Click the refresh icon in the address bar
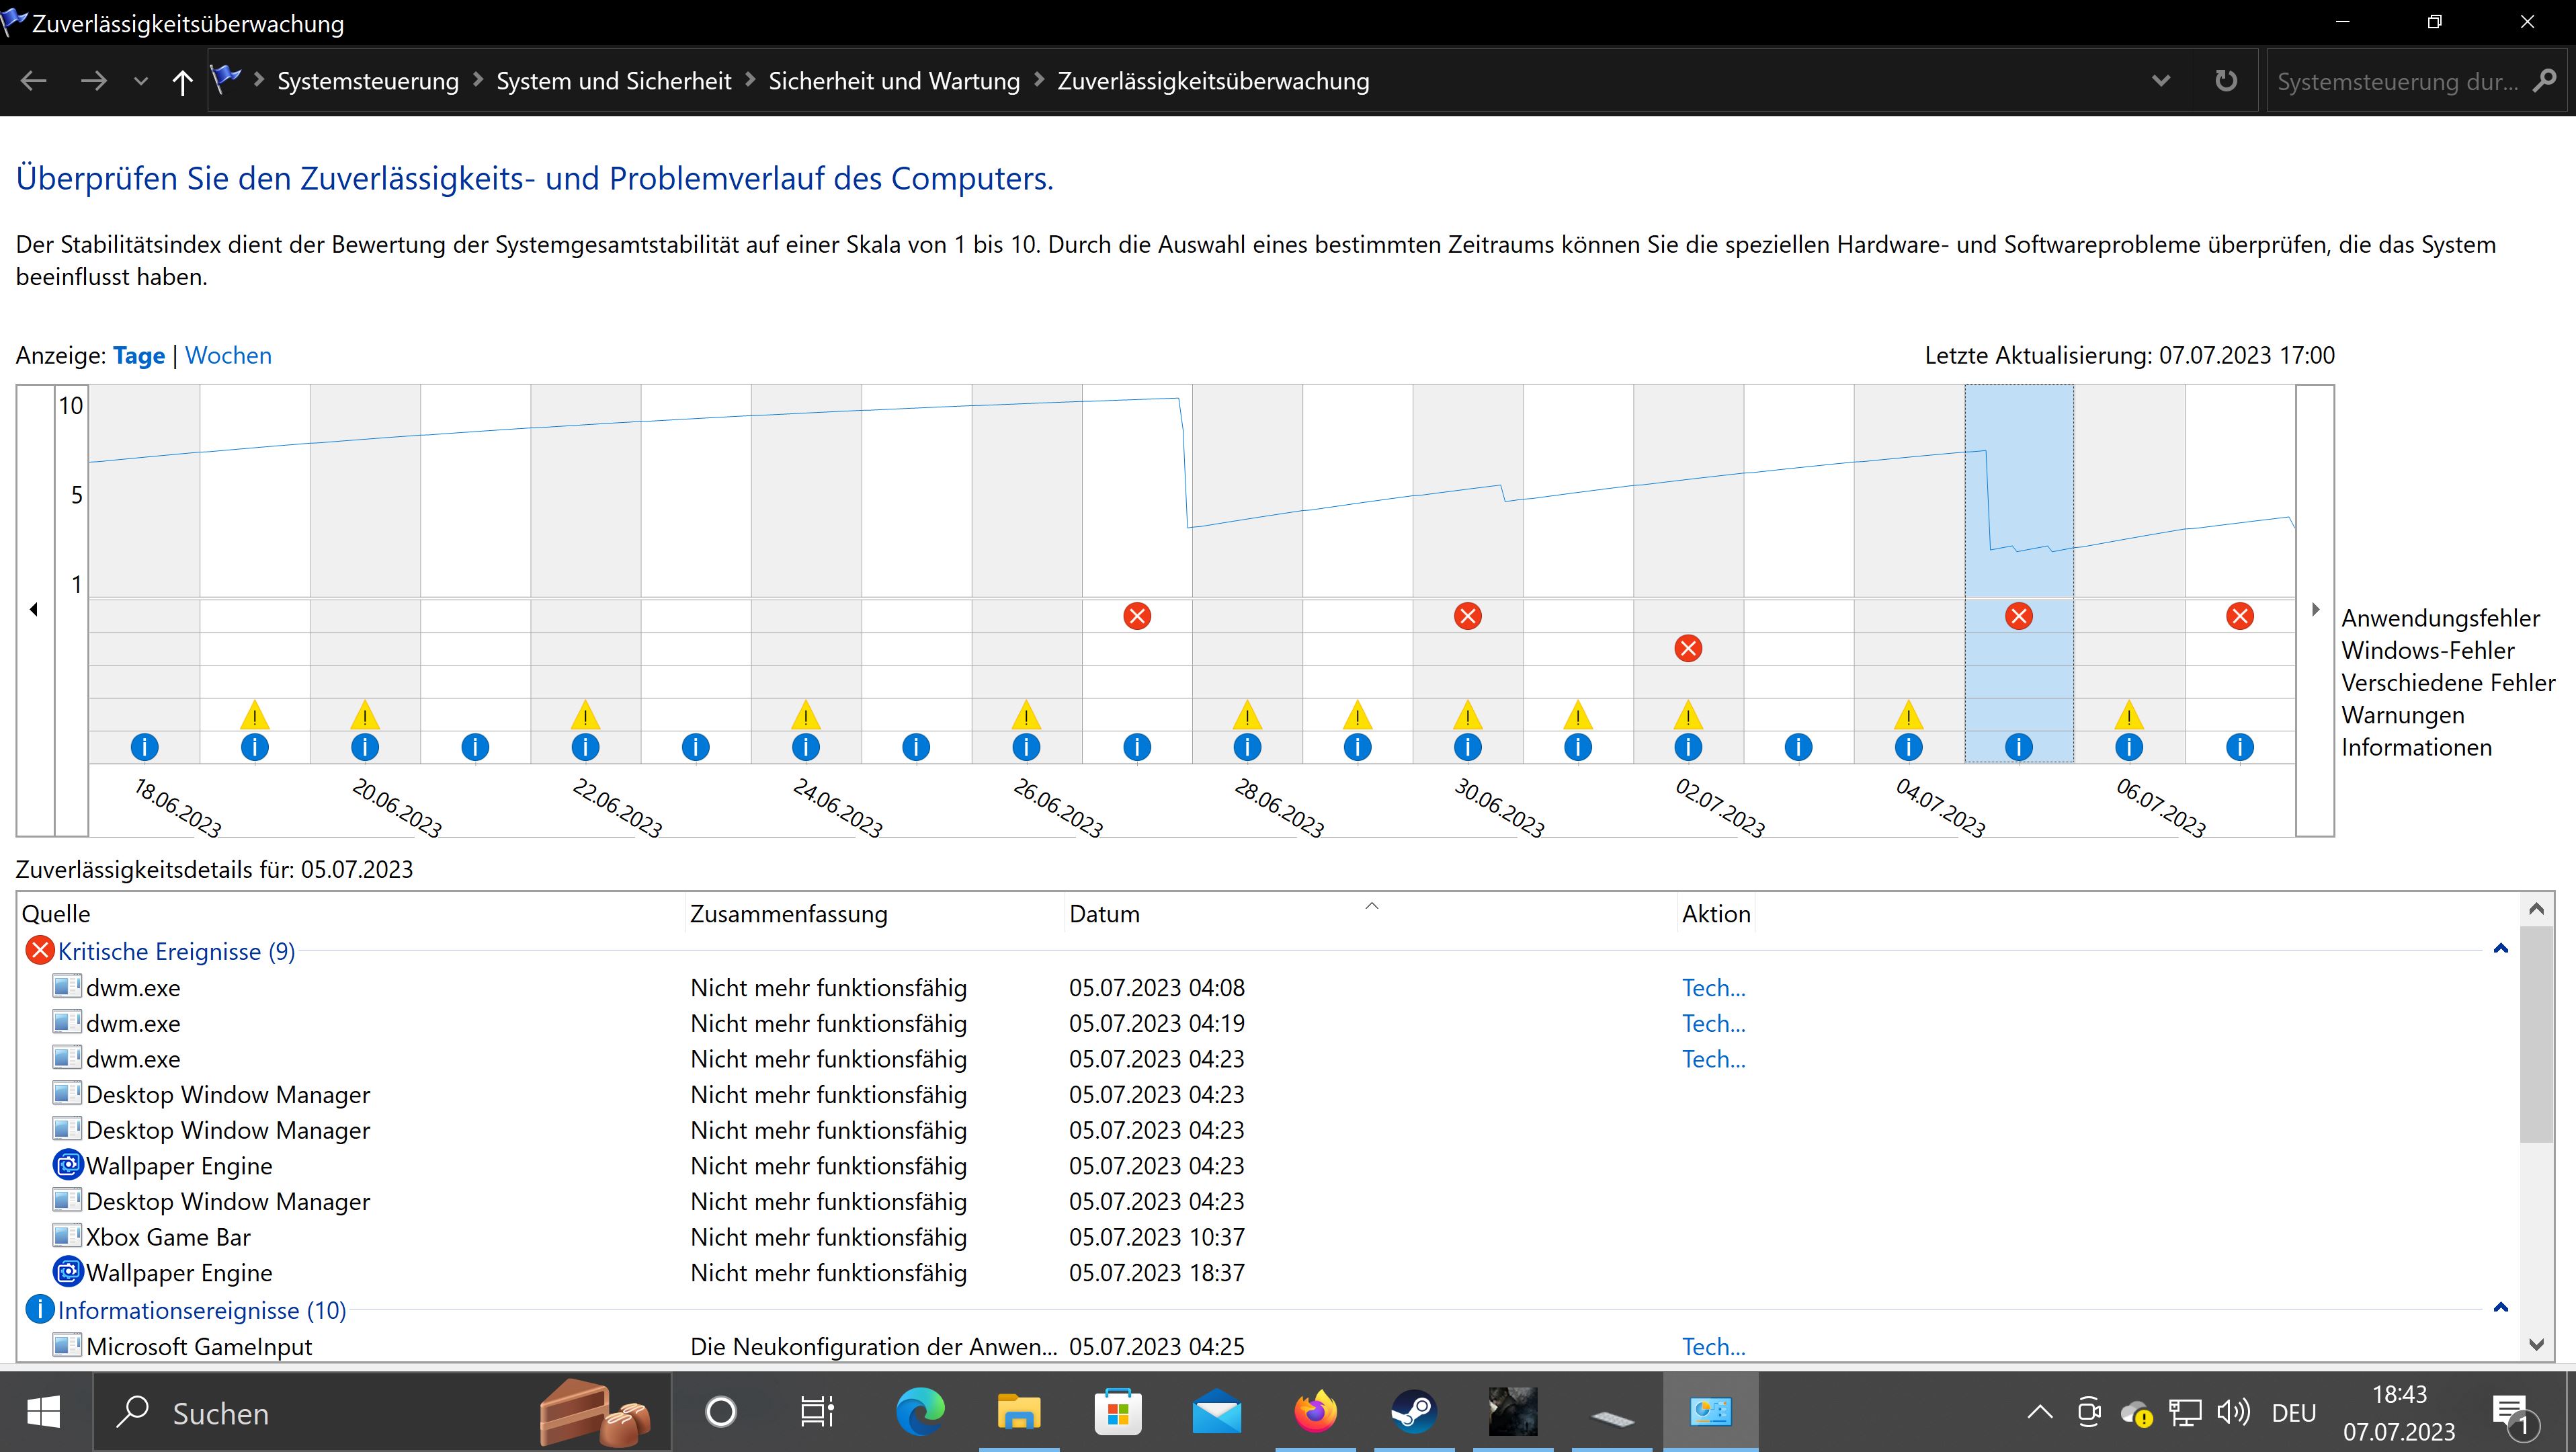This screenshot has width=2576, height=1452. (2225, 81)
